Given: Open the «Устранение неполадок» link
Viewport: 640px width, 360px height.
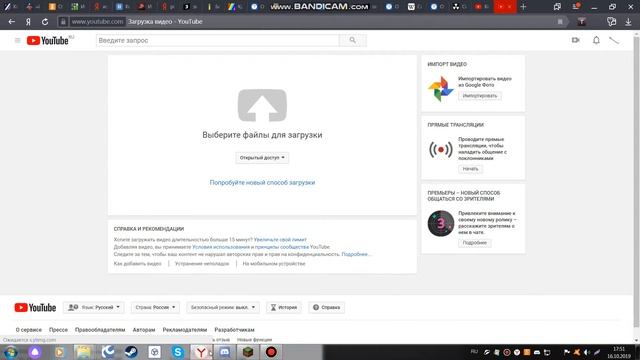Looking at the screenshot, I should pos(202,264).
